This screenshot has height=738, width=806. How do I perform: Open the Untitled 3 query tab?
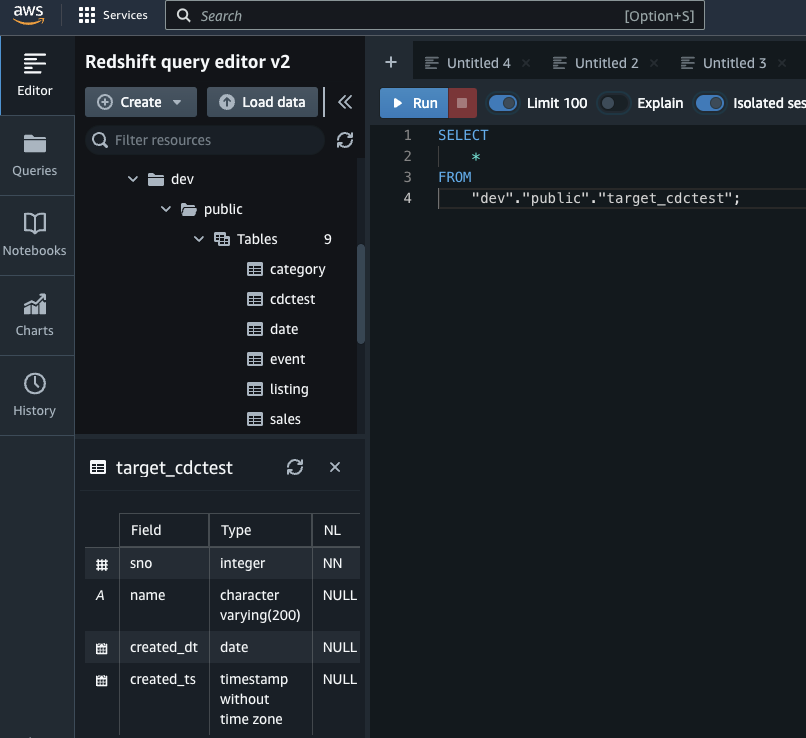731,62
